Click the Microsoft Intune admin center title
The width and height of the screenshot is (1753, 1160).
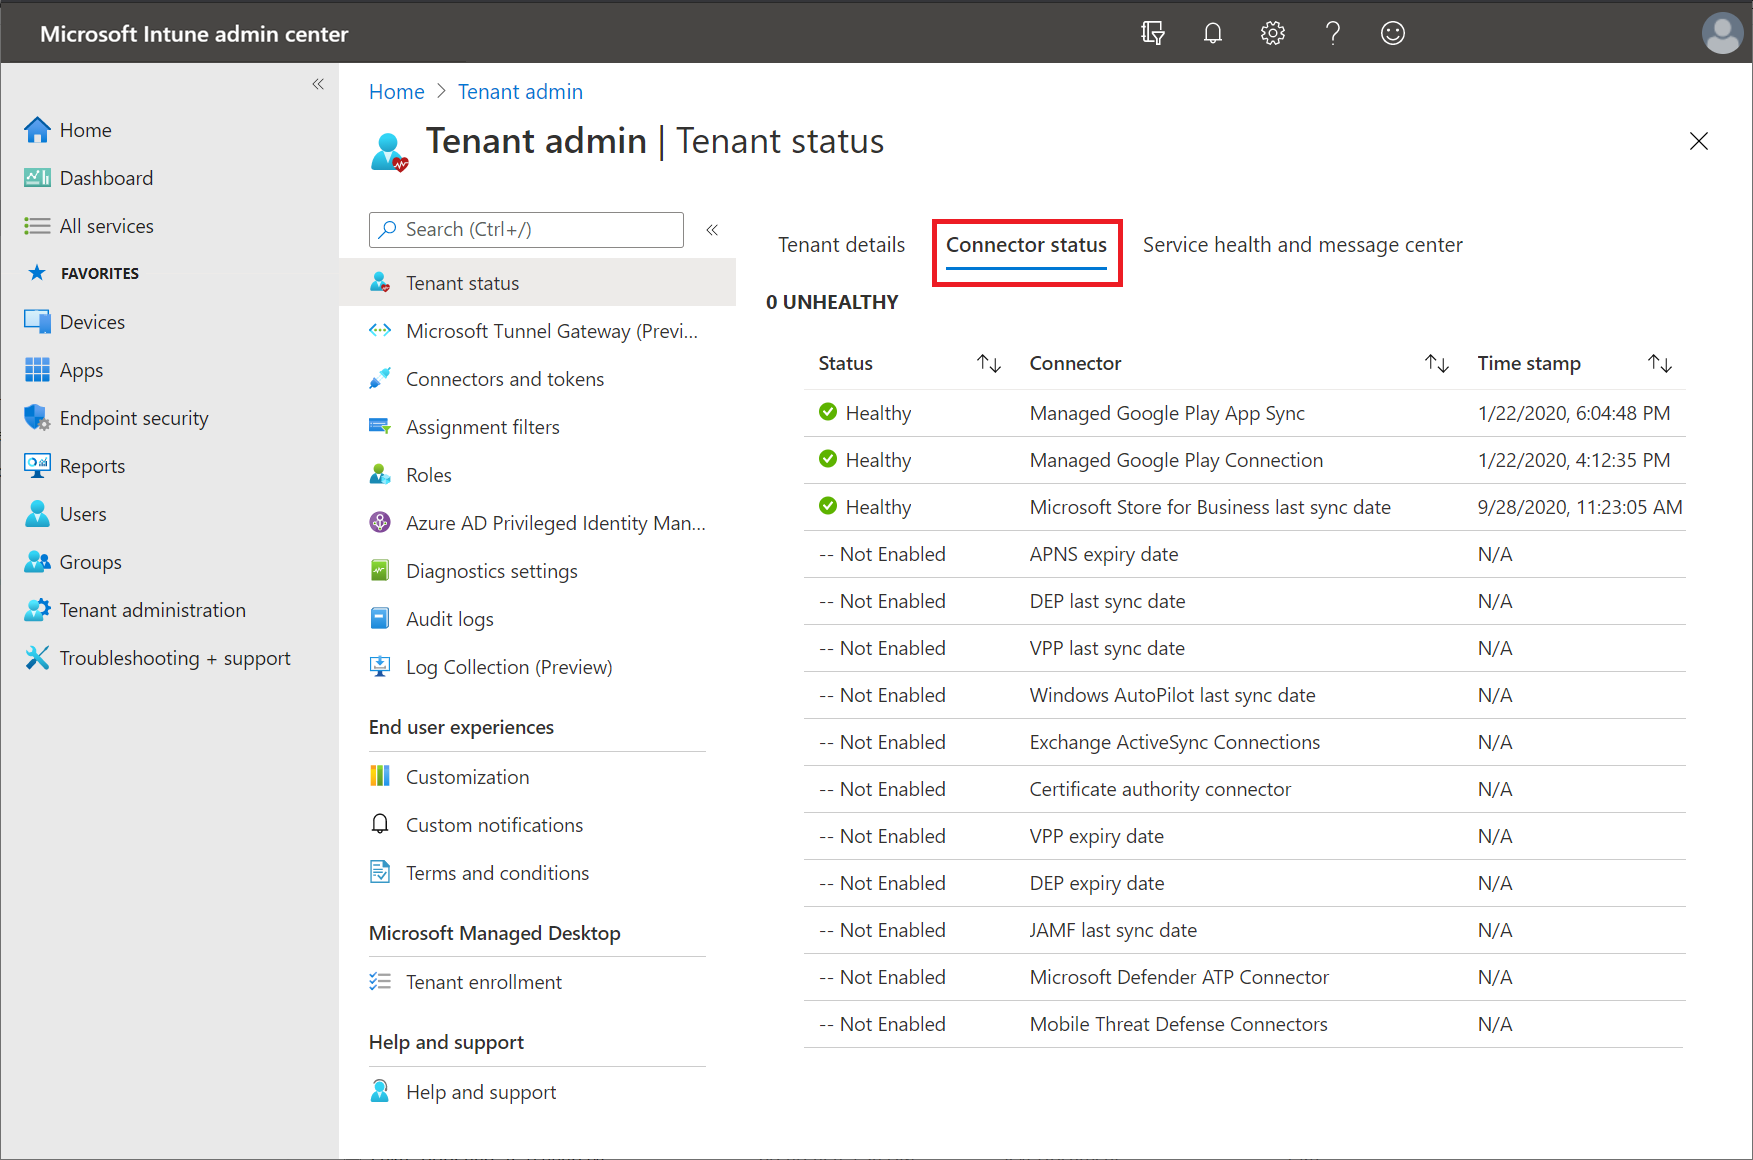click(x=194, y=34)
